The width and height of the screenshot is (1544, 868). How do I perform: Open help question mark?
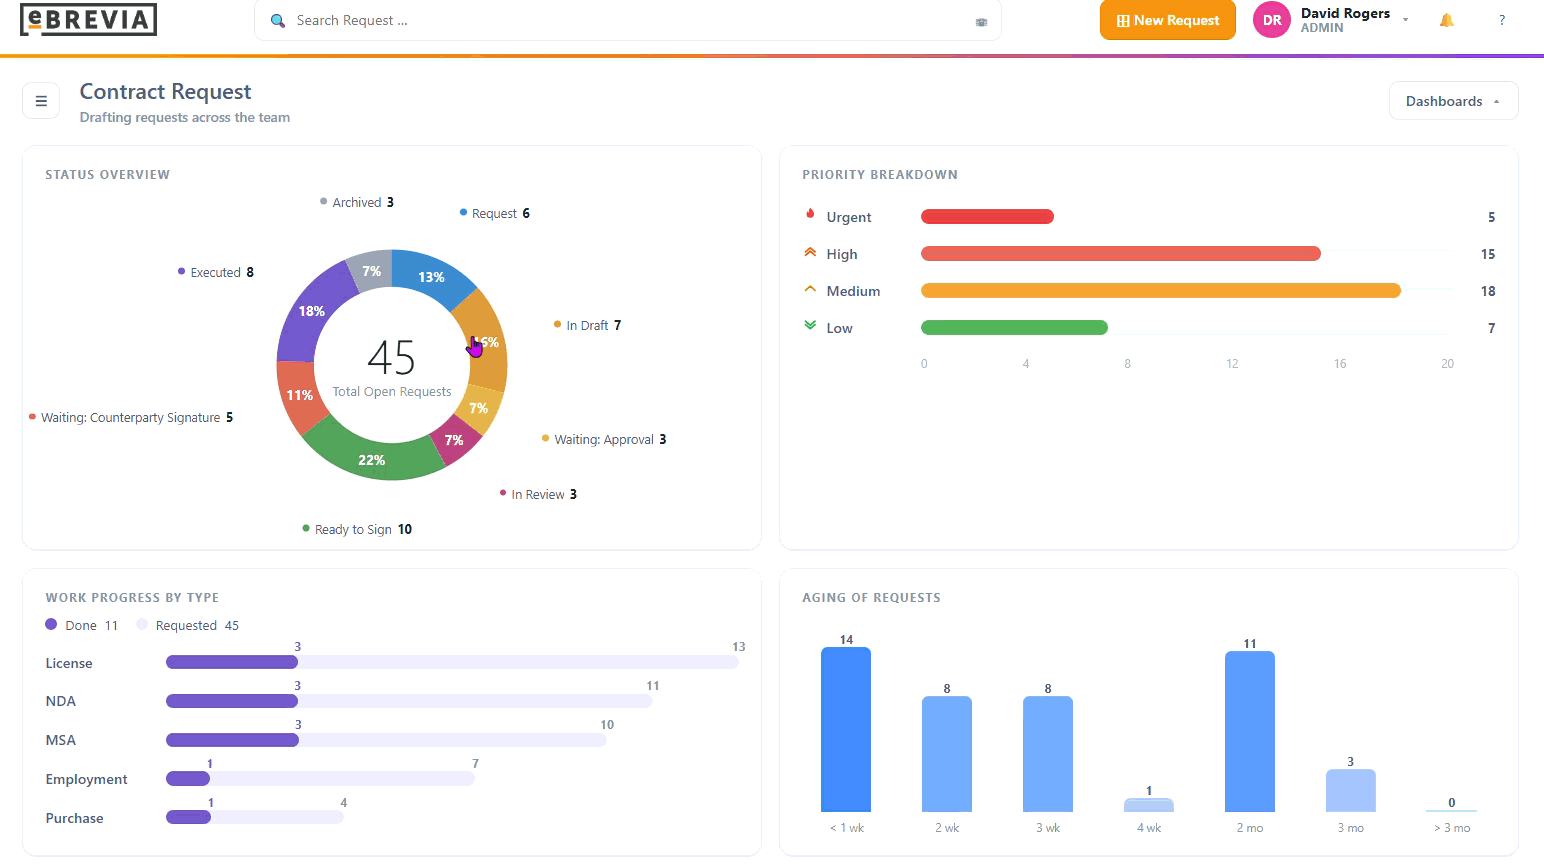(1501, 20)
